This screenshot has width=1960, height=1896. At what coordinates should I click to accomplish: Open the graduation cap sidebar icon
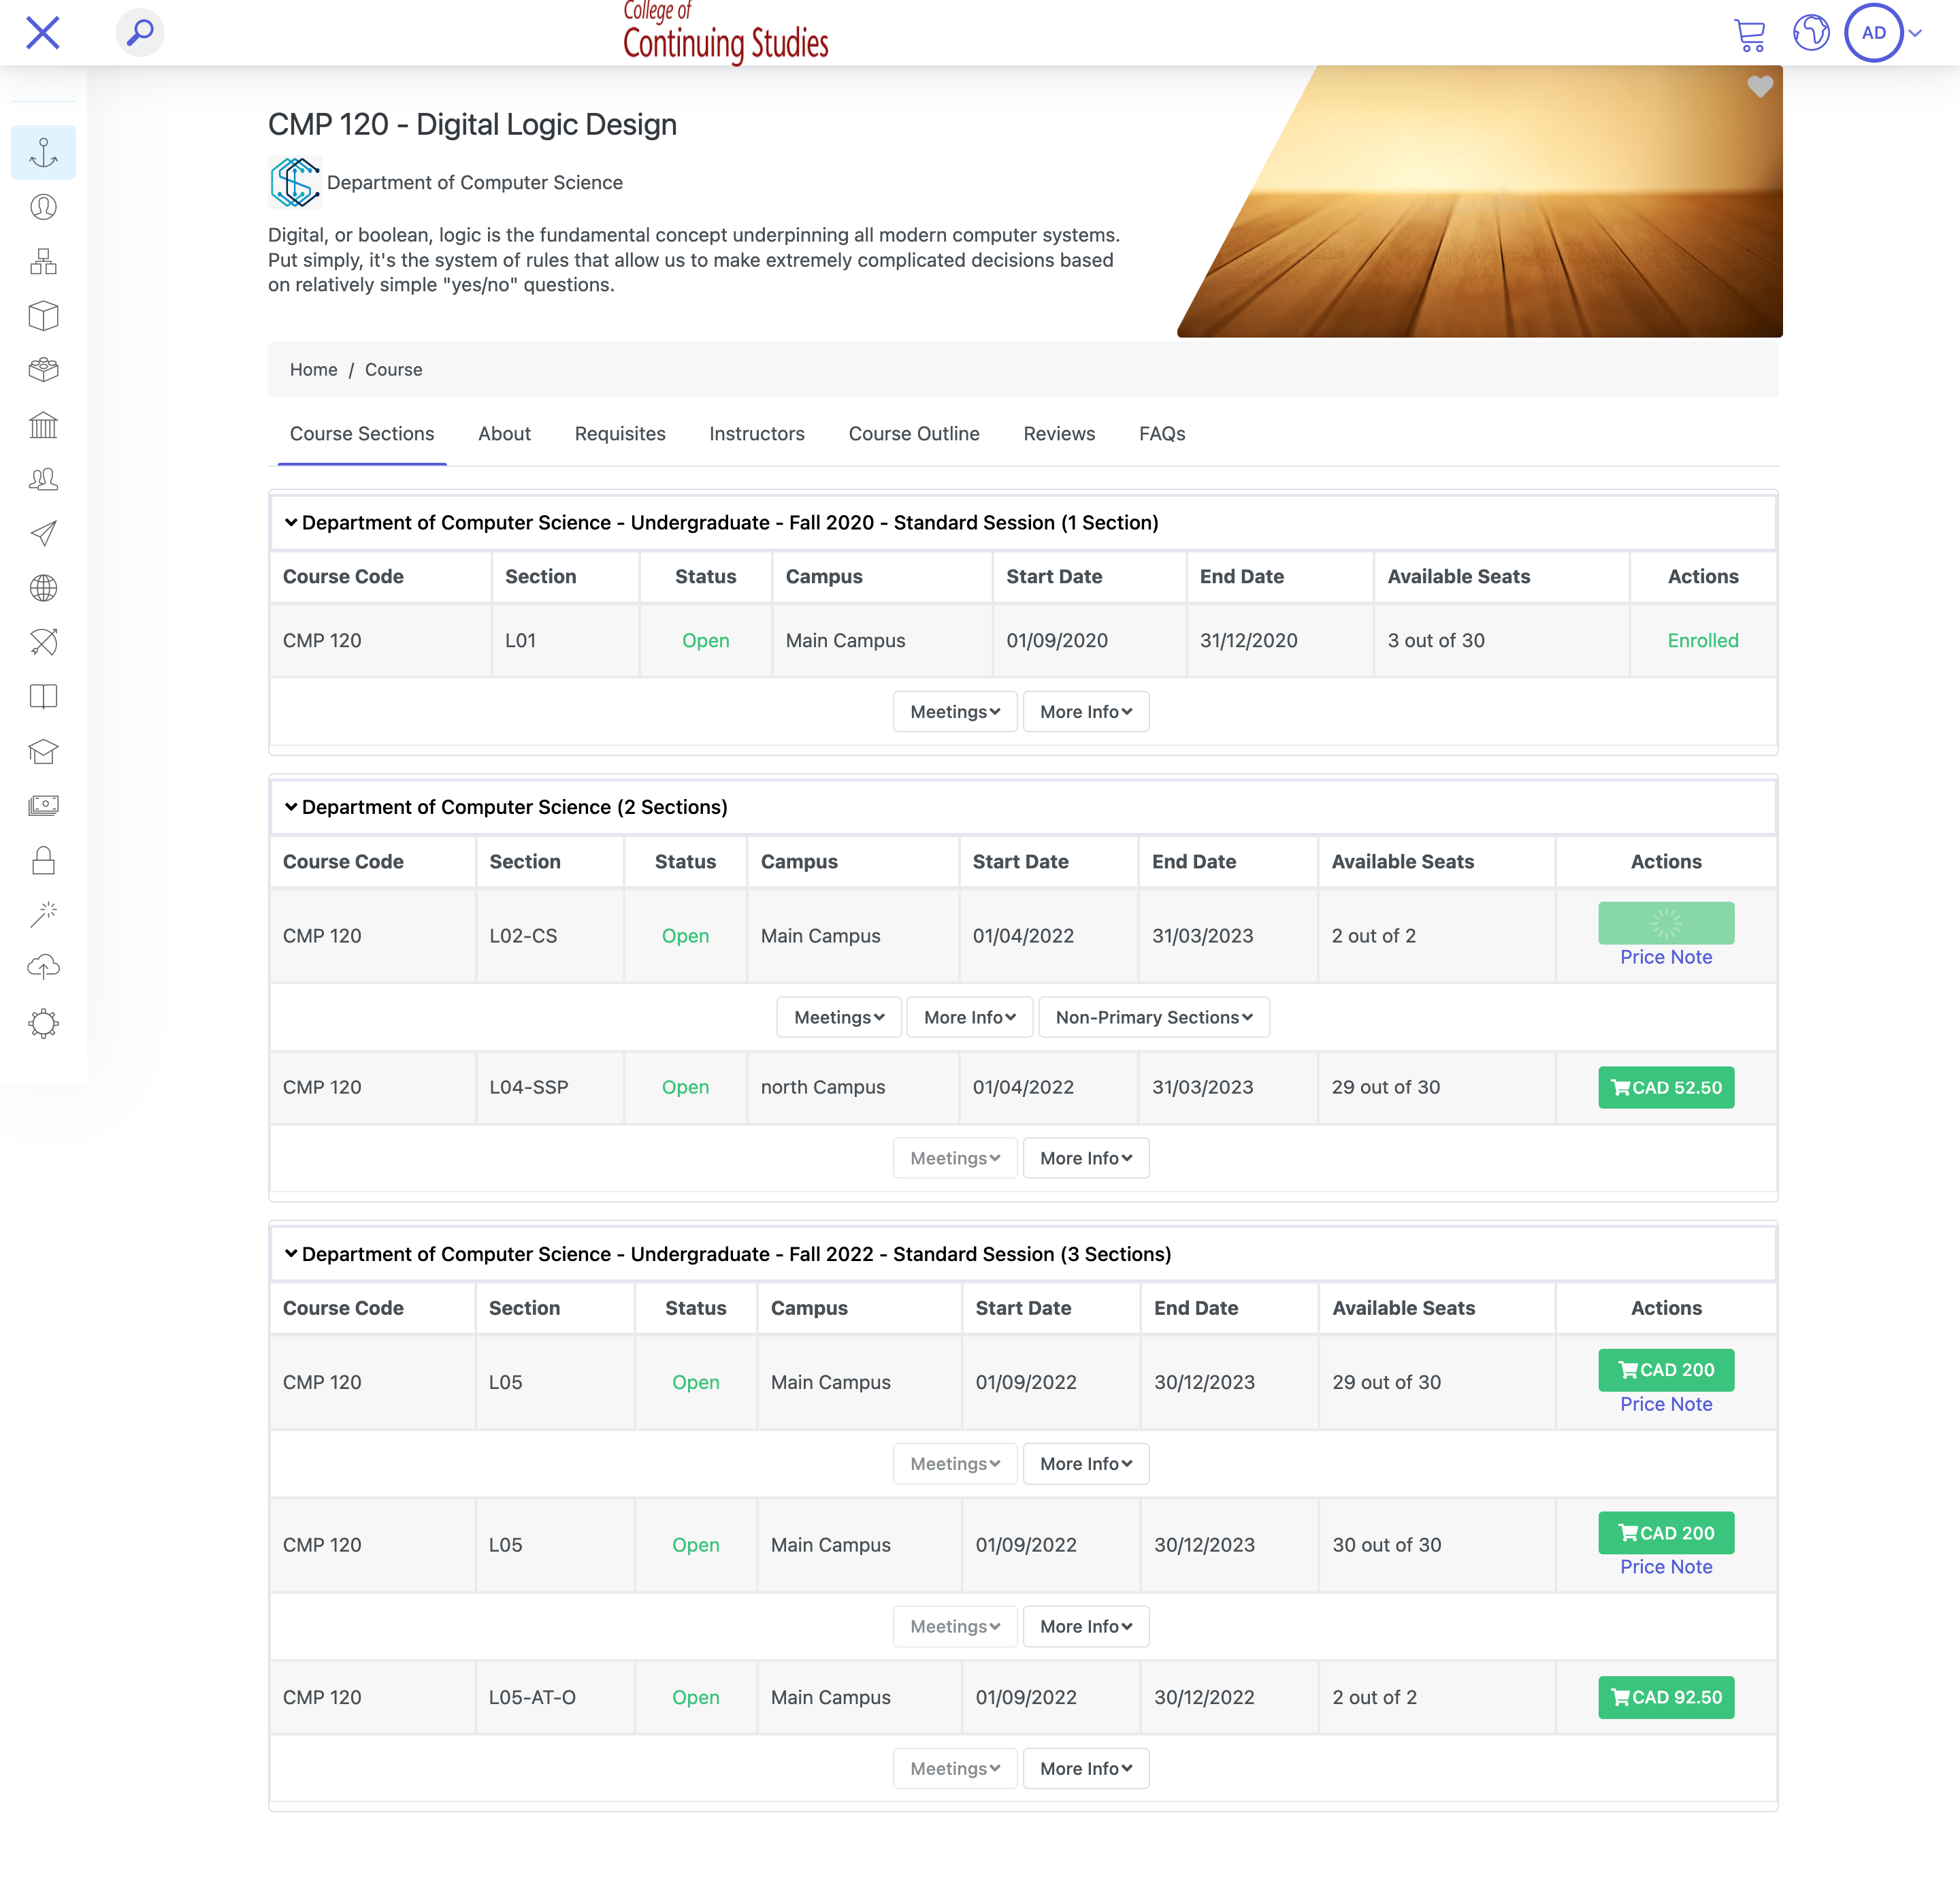(x=43, y=751)
